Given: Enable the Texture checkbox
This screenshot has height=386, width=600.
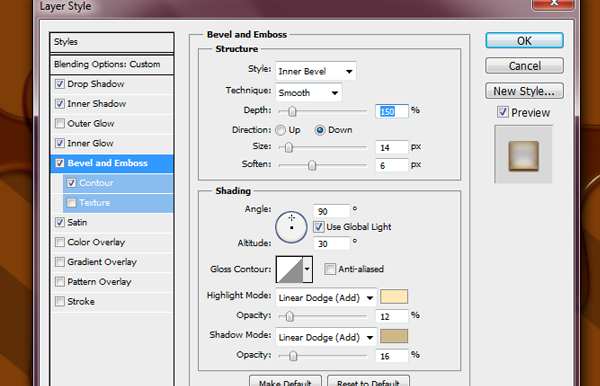Looking at the screenshot, I should (72, 202).
